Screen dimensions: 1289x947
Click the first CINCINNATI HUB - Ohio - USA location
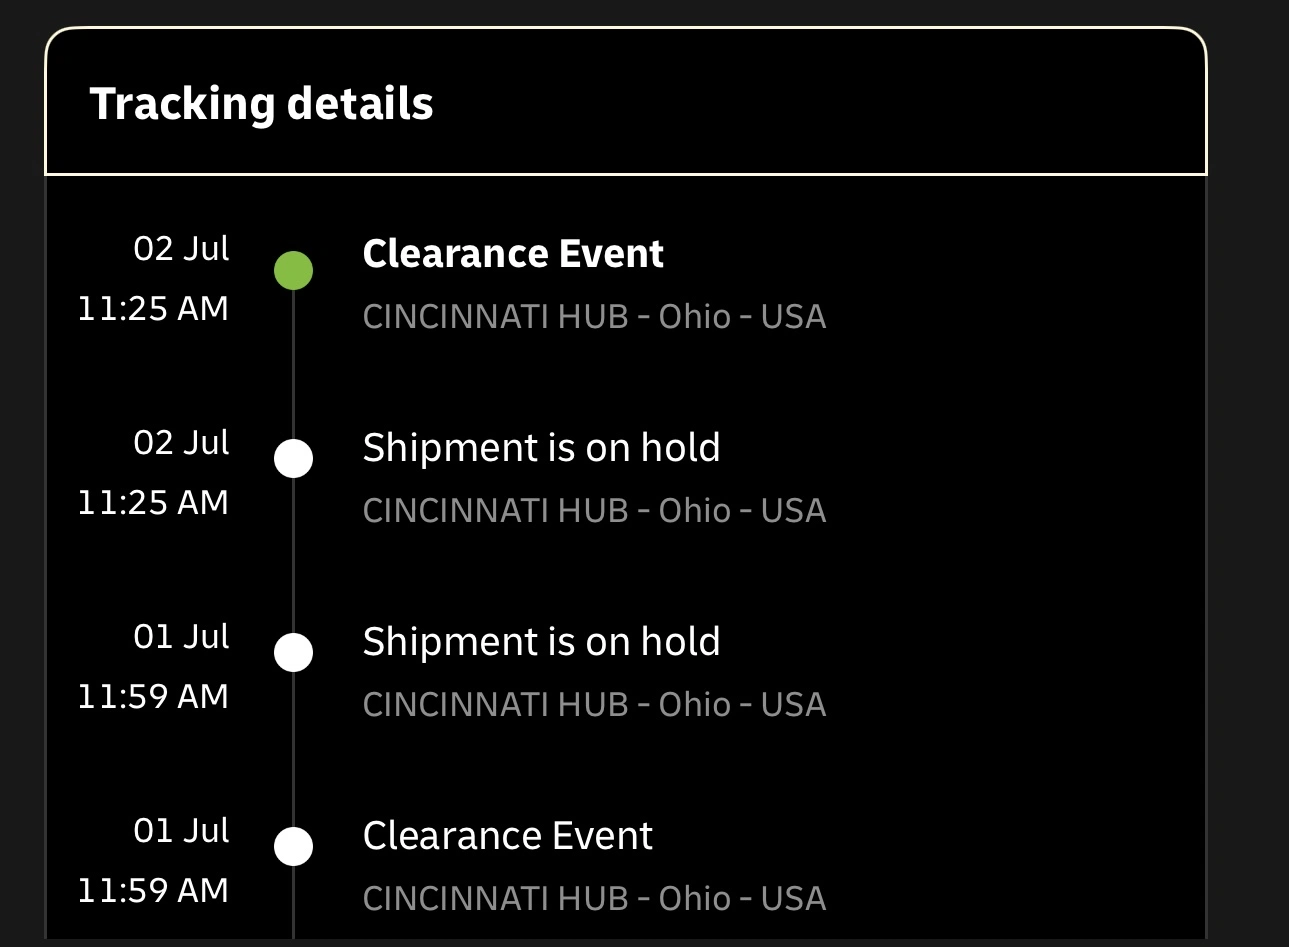[x=594, y=317]
